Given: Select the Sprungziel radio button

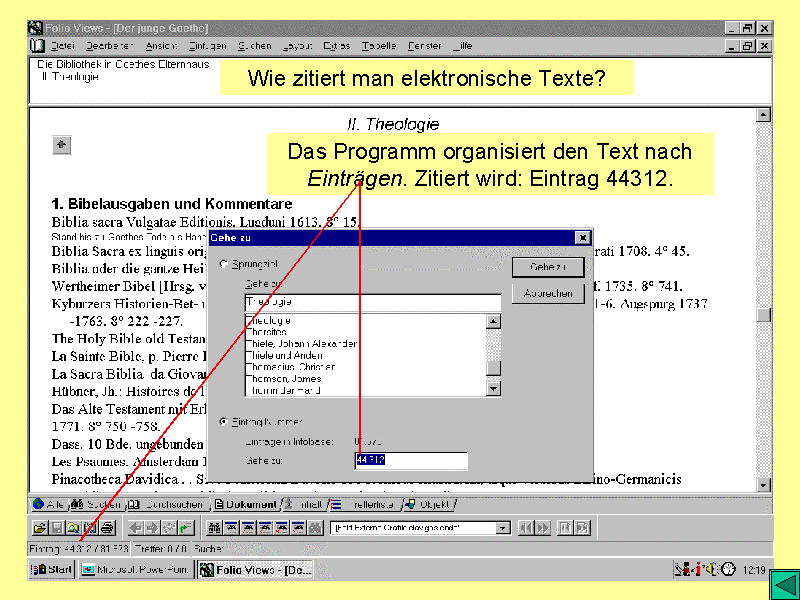Looking at the screenshot, I should (223, 264).
